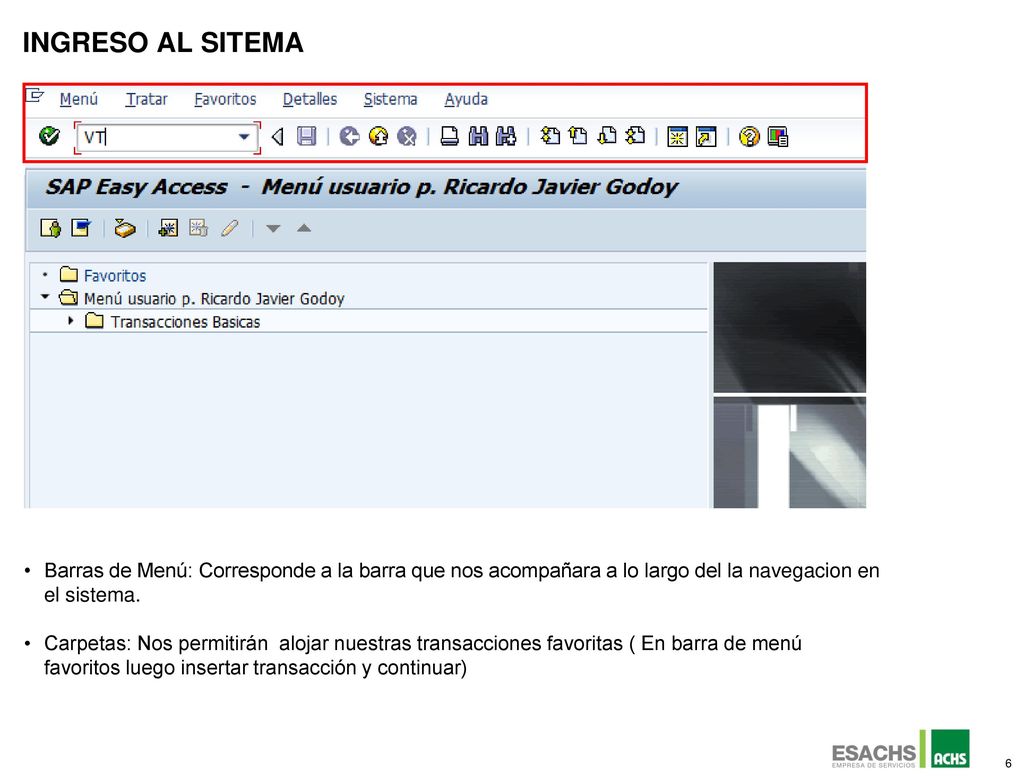Click the Transacciones Basicas folder icon
Viewport: 1024px width, 778px height.
click(94, 321)
